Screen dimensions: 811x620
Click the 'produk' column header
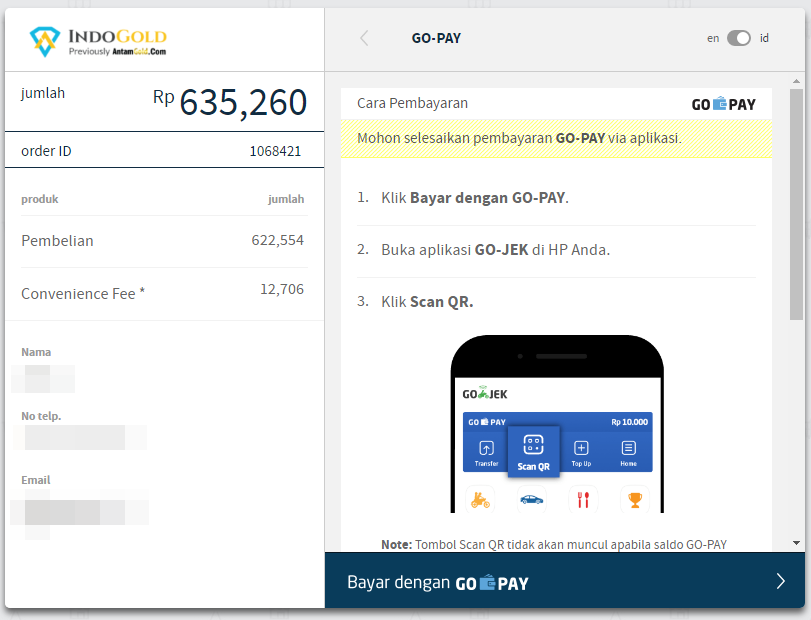point(39,199)
